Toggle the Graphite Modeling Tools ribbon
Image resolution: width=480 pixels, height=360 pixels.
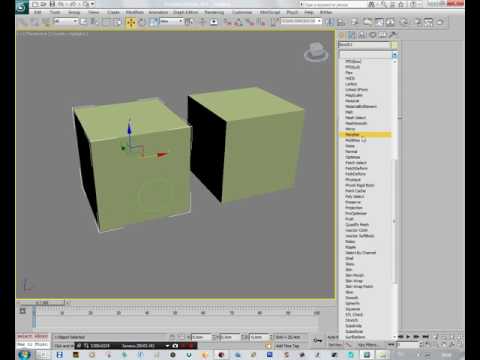click(x=367, y=22)
